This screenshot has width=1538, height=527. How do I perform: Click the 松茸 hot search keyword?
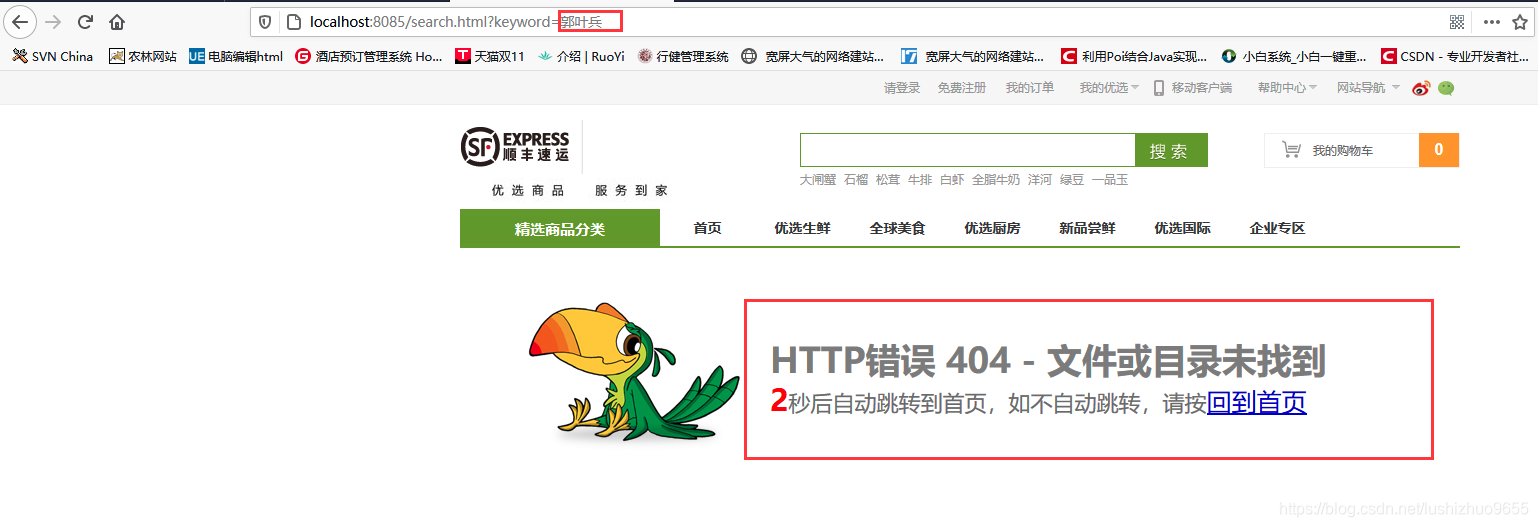[888, 180]
